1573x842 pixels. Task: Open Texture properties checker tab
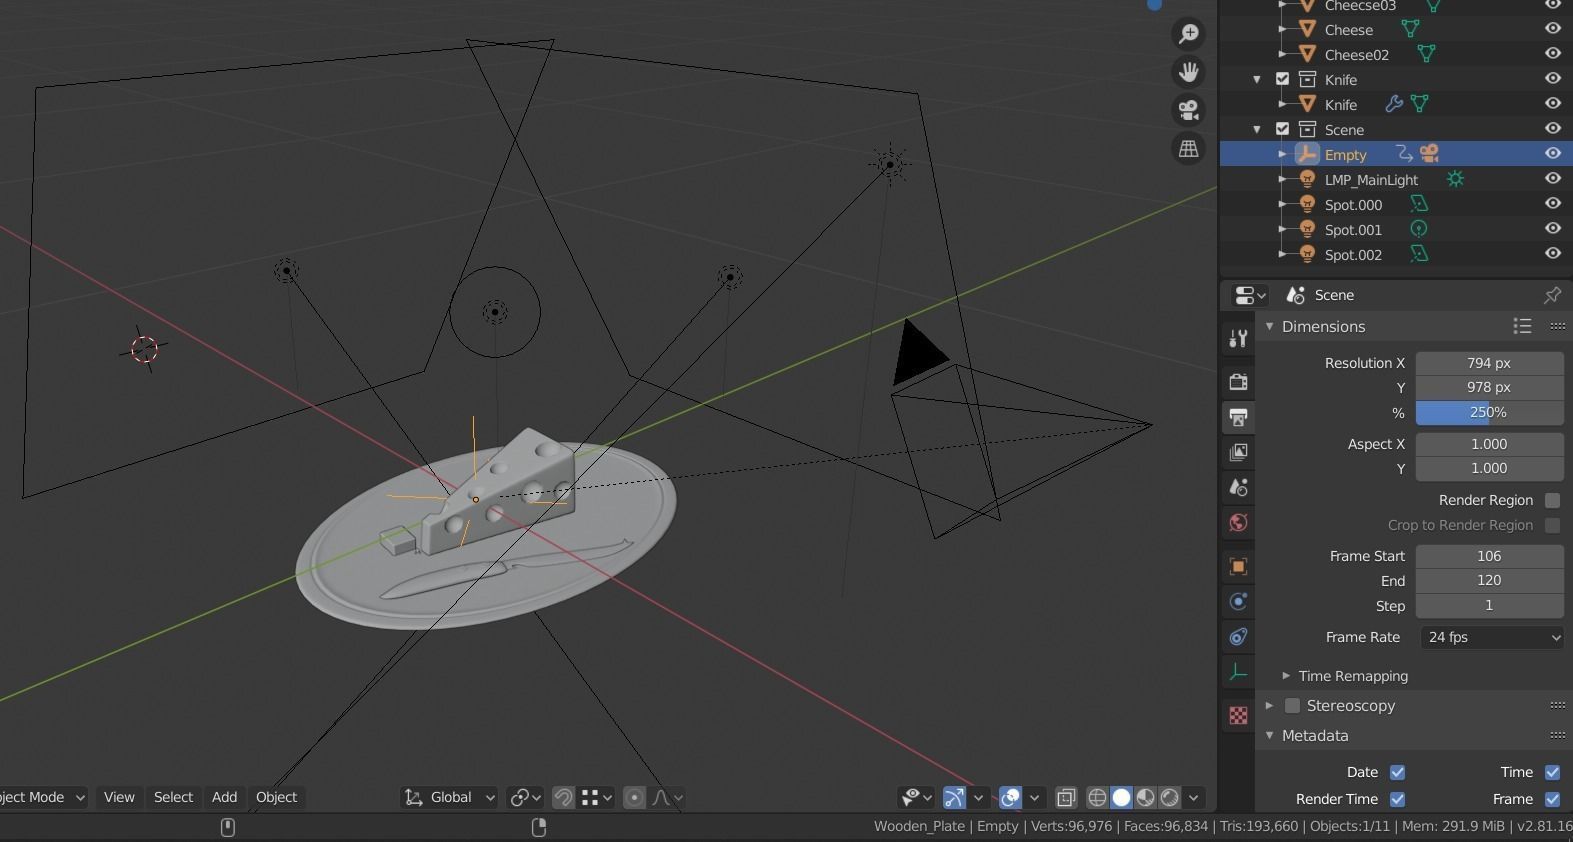[1238, 715]
